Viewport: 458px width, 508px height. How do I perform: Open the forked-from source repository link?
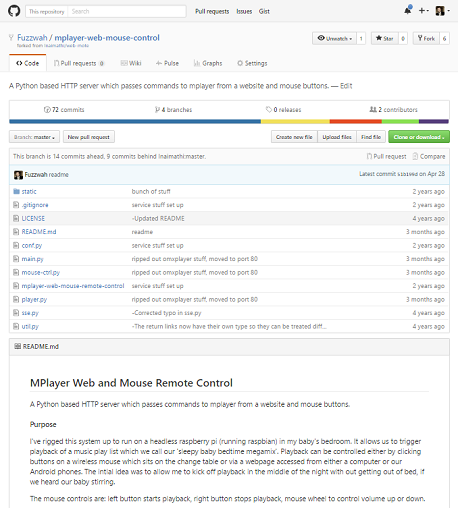pos(67,46)
